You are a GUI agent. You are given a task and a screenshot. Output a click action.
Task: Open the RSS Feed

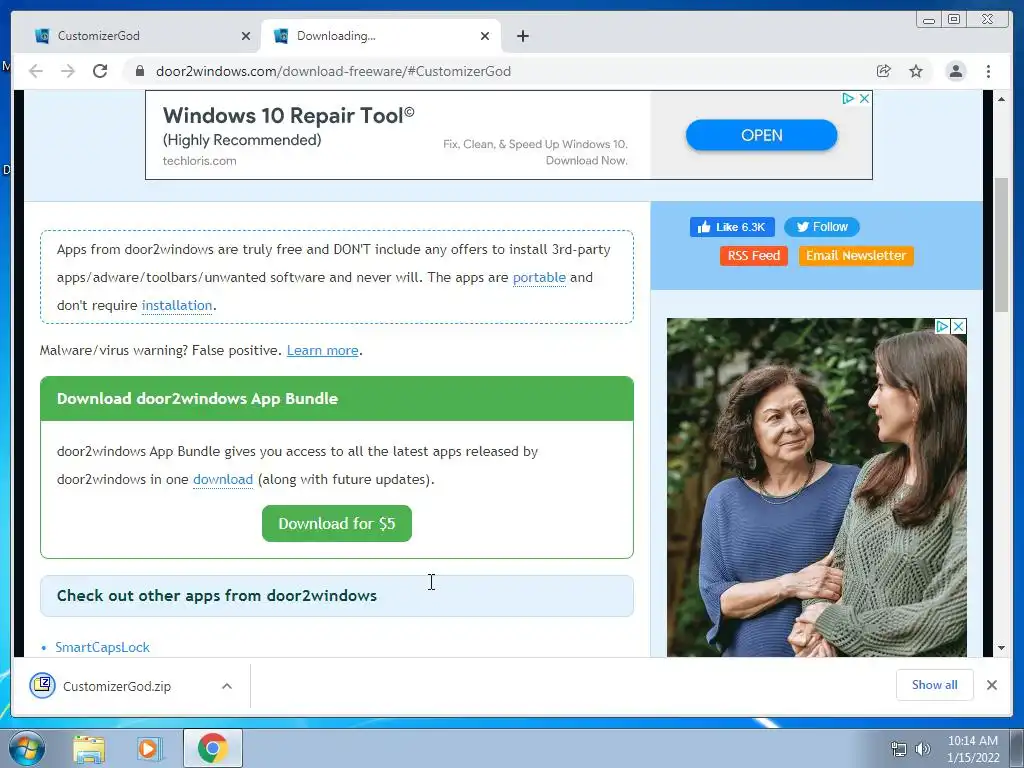[754, 255]
